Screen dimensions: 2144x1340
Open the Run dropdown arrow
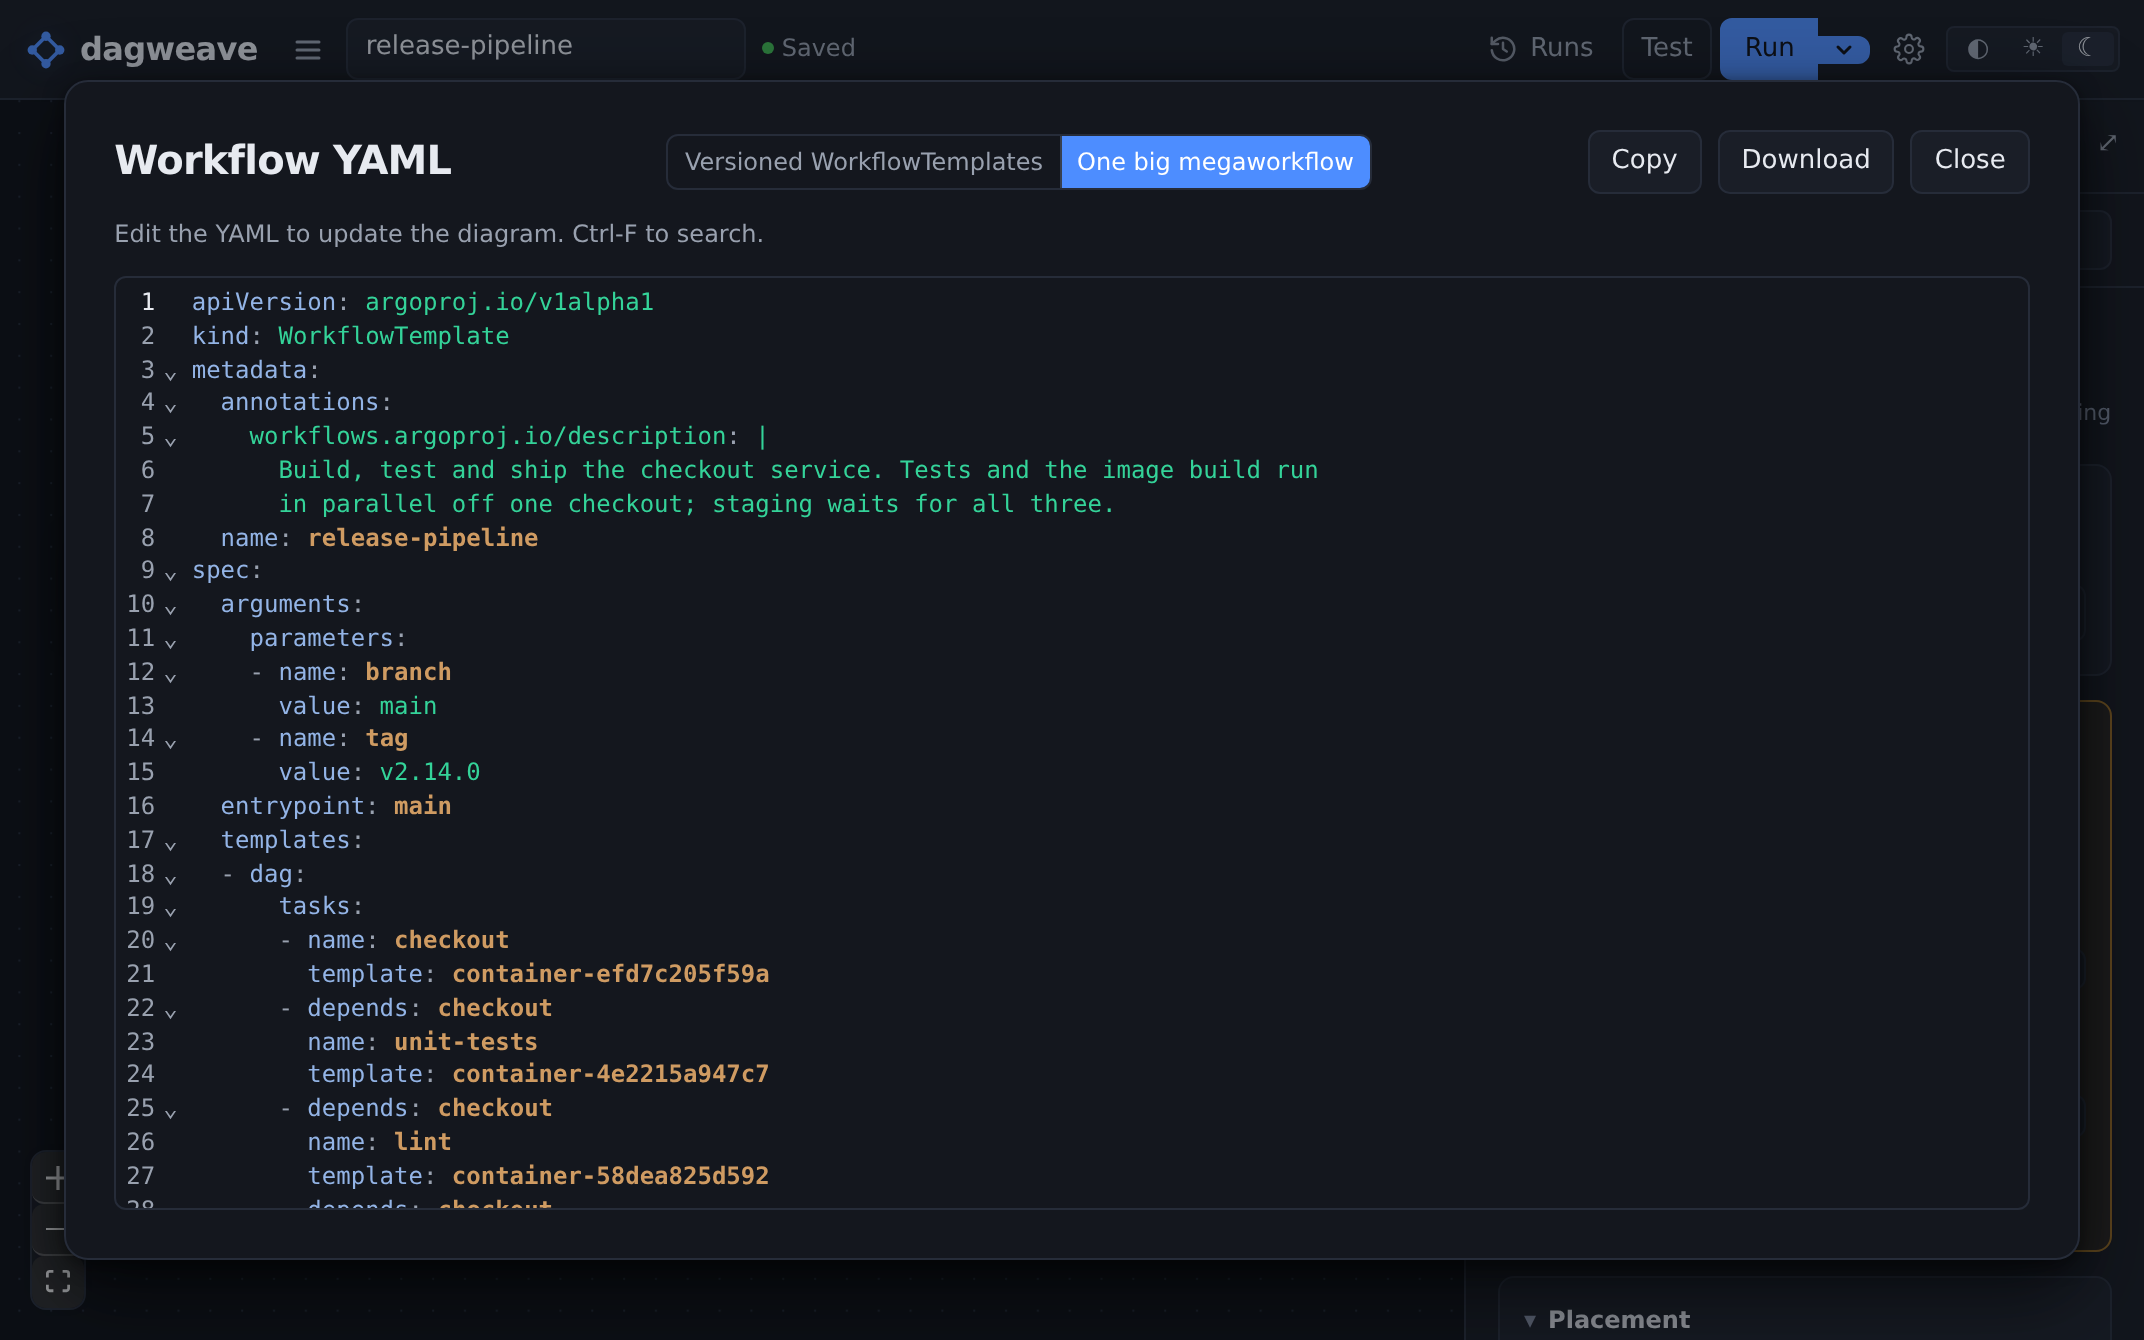[x=1844, y=49]
